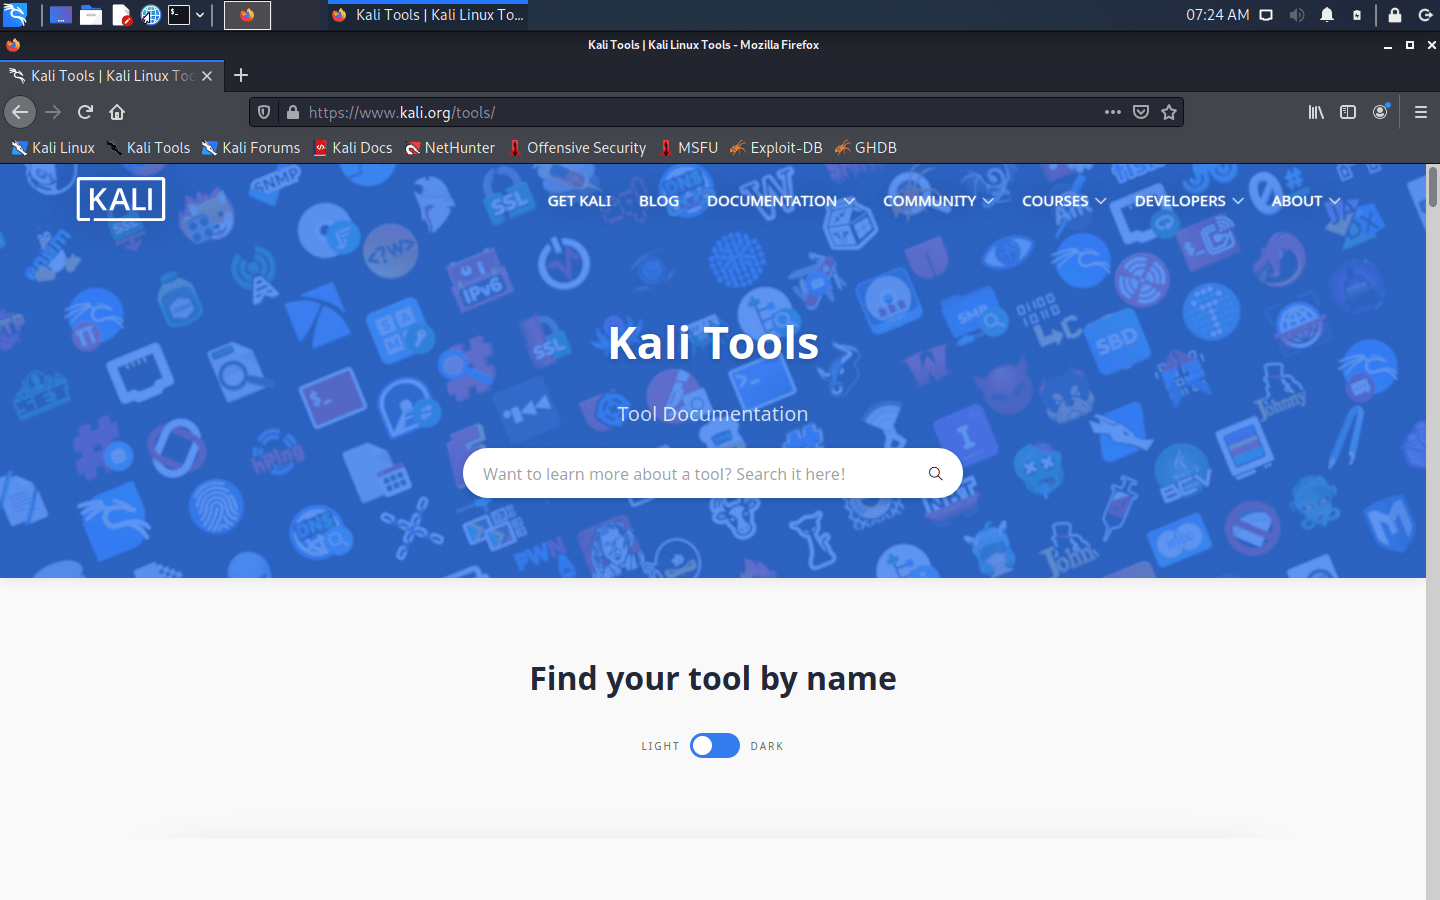Click the show desktop panel icon

click(61, 15)
